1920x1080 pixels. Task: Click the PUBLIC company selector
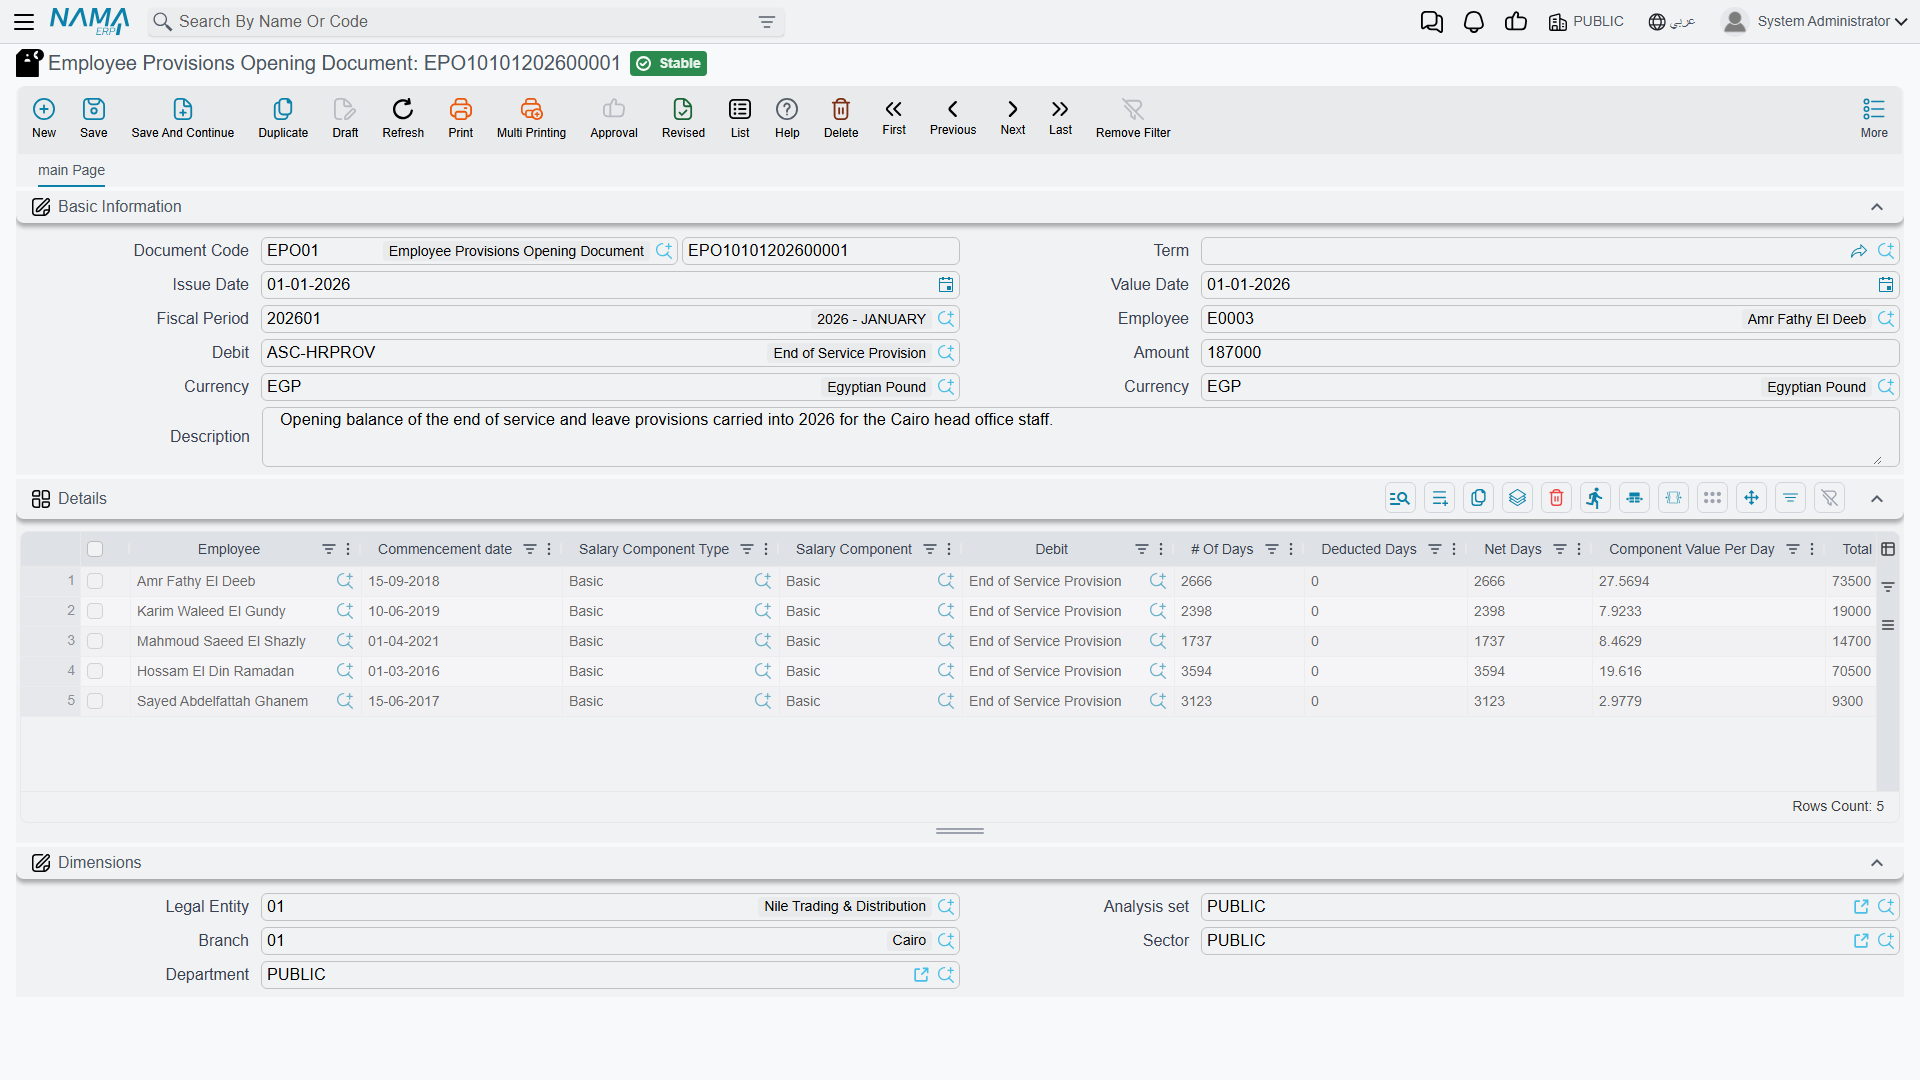pyautogui.click(x=1586, y=22)
